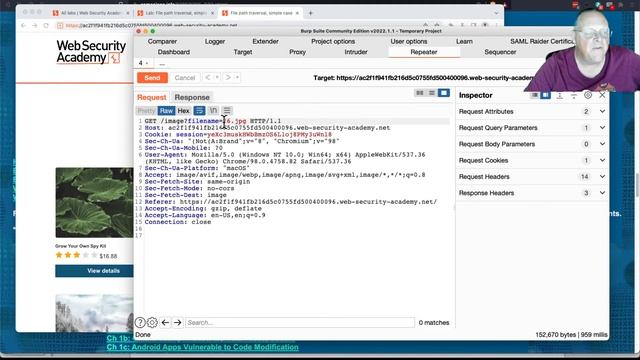Viewport: 640px width, 360px height.
Task: Open the message editor hamburger menu
Action: pyautogui.click(x=227, y=111)
